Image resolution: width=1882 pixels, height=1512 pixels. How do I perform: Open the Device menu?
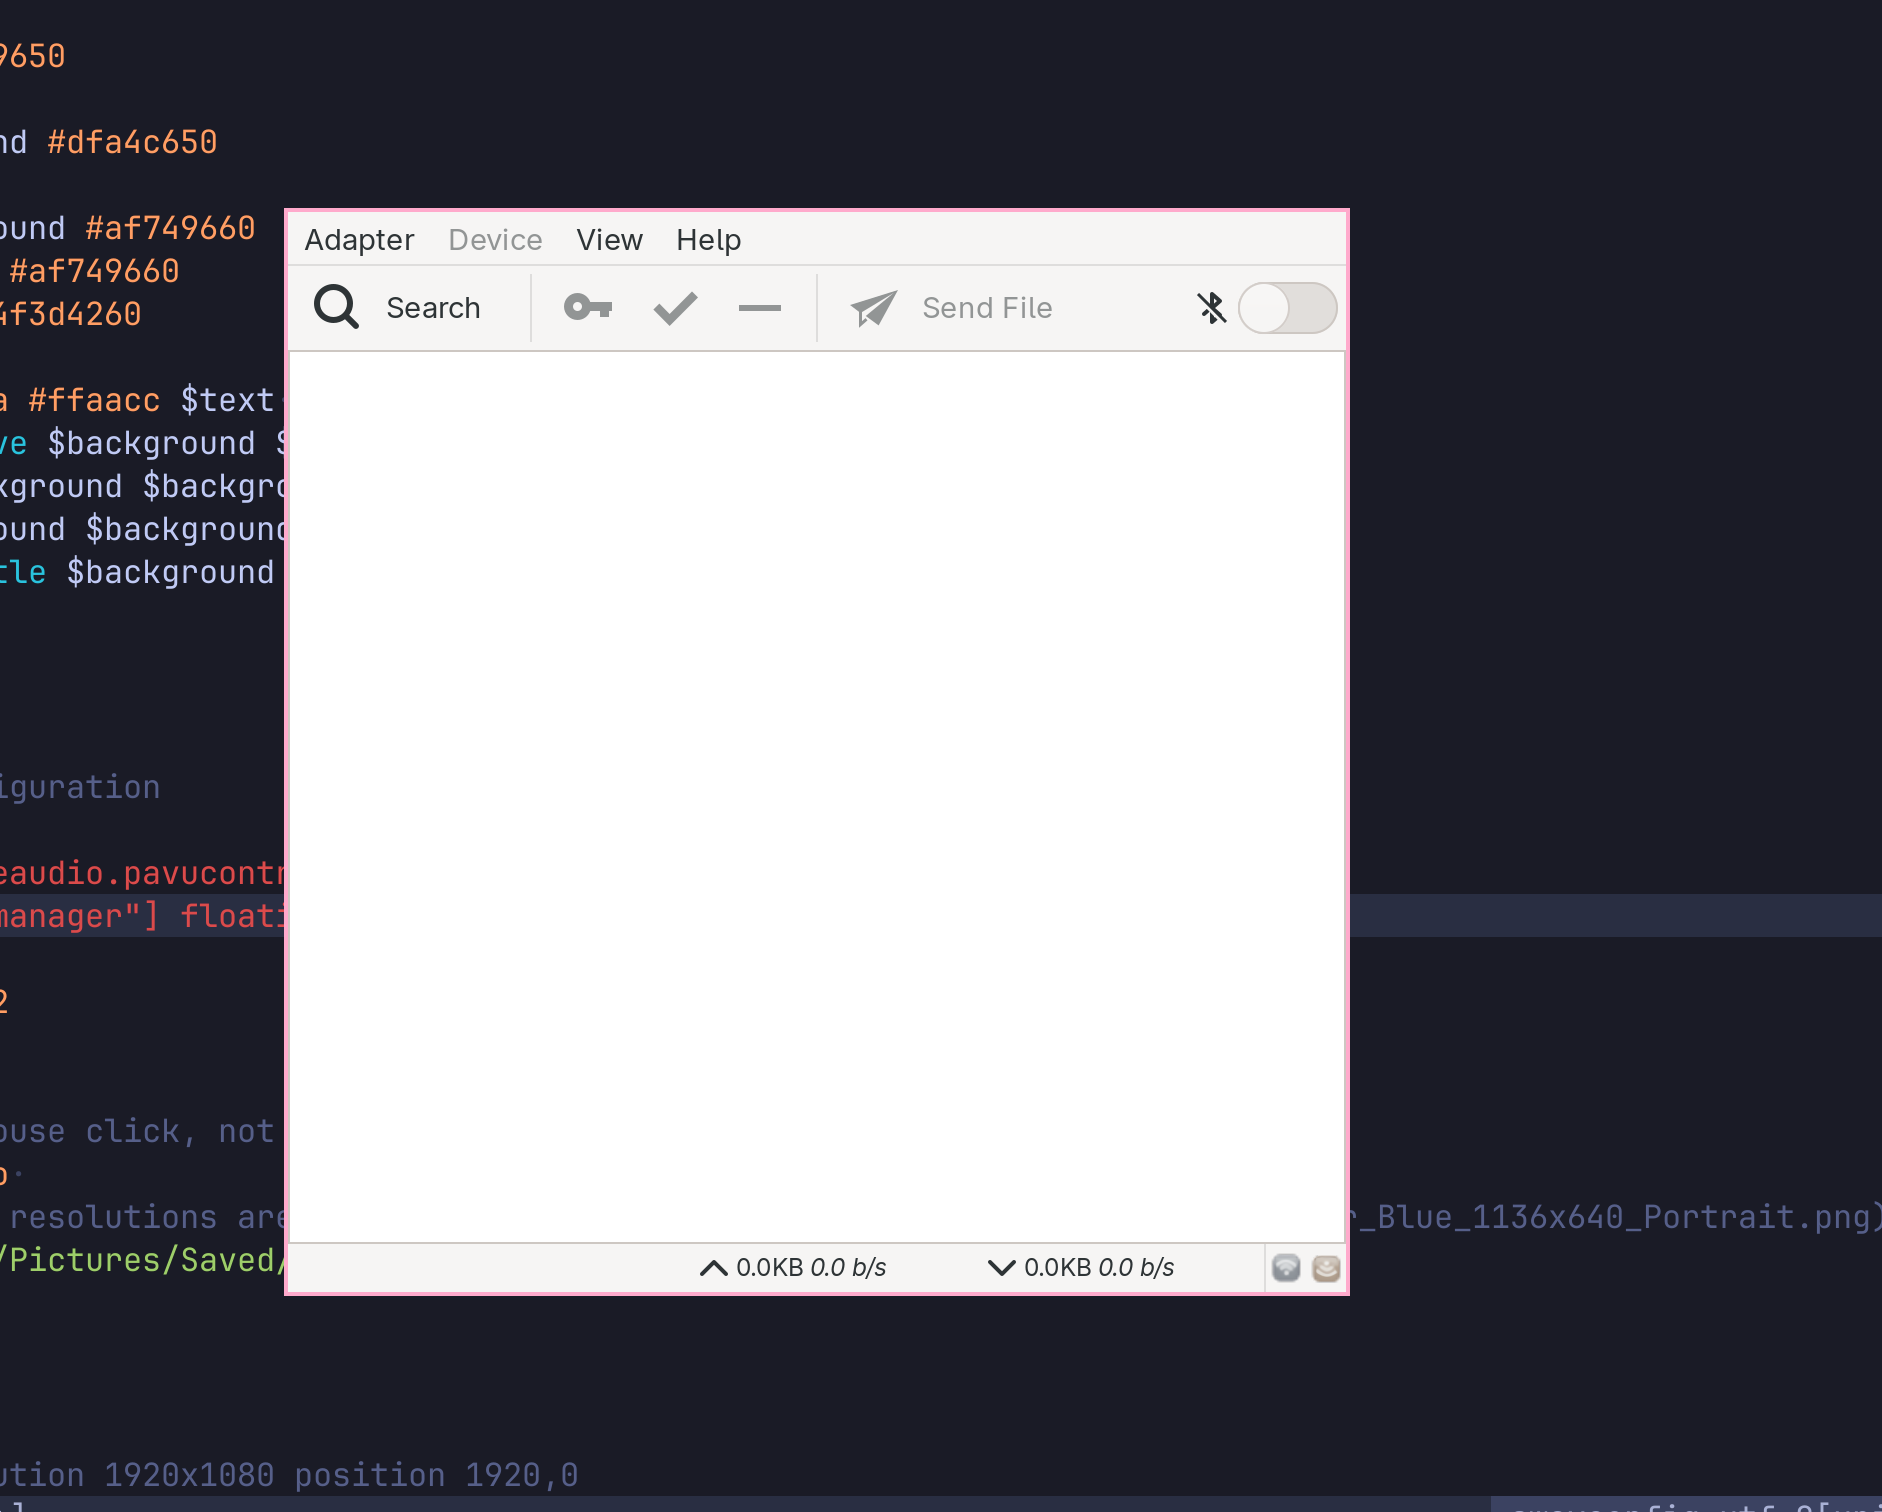(x=495, y=240)
